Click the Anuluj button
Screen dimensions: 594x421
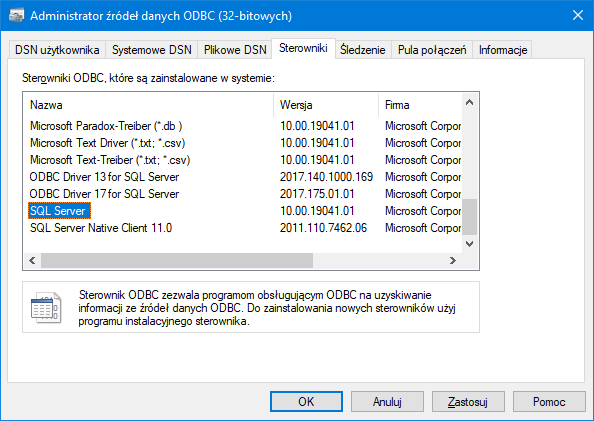click(x=387, y=401)
